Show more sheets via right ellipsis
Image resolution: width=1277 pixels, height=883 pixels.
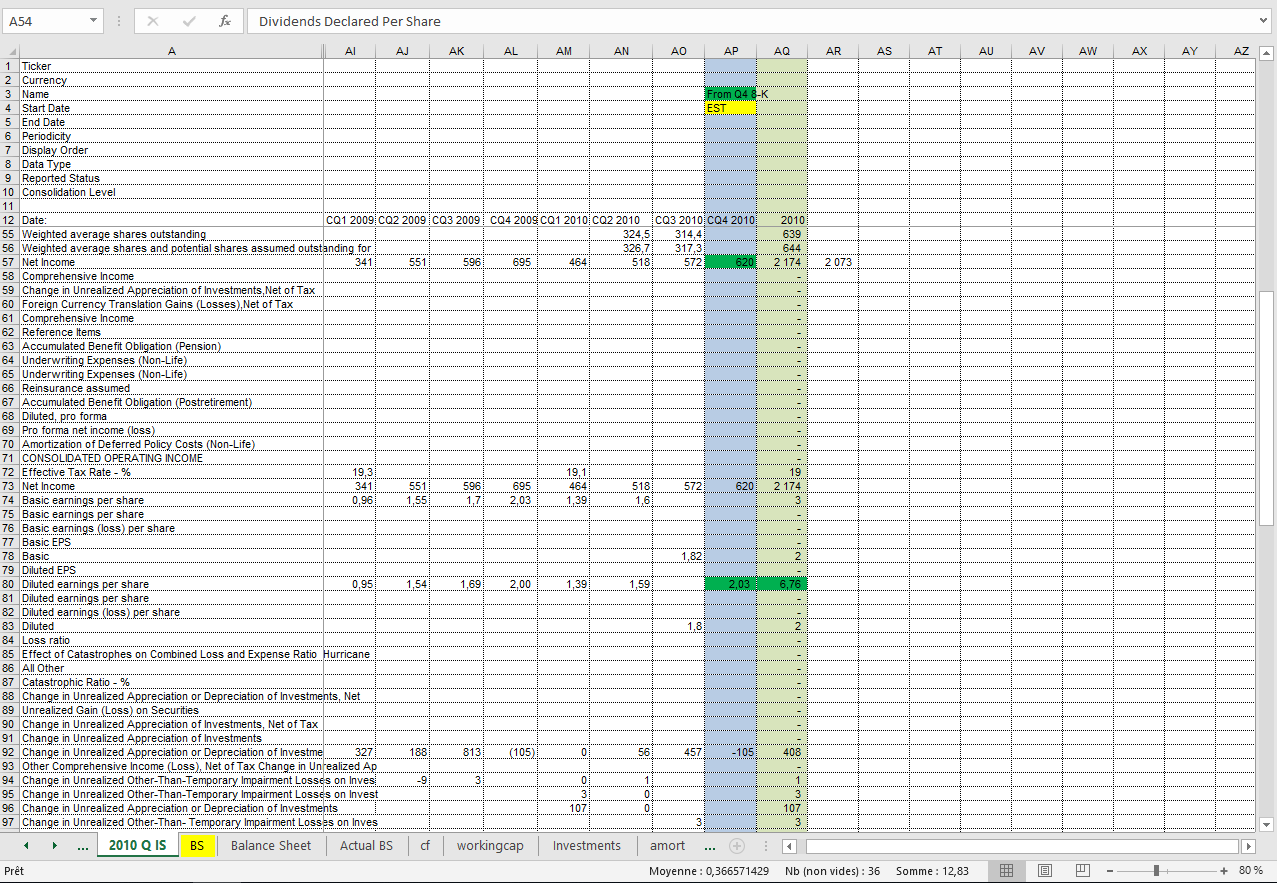click(x=710, y=846)
